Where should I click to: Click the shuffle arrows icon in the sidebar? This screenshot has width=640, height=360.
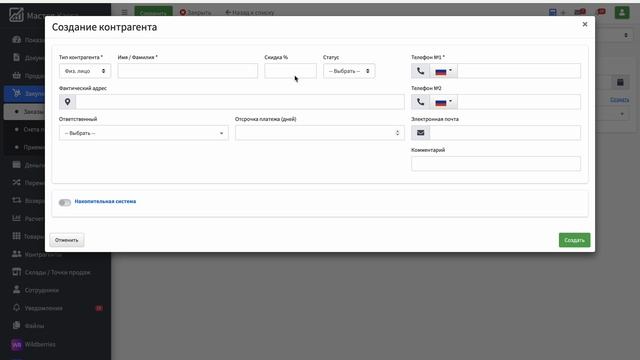coord(16,182)
